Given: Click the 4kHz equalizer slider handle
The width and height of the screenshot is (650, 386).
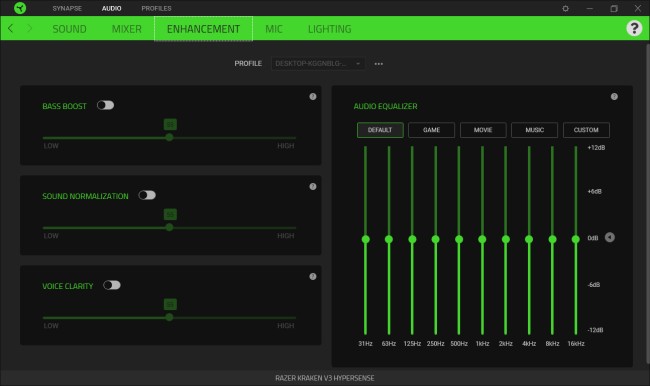Looking at the screenshot, I should 529,239.
